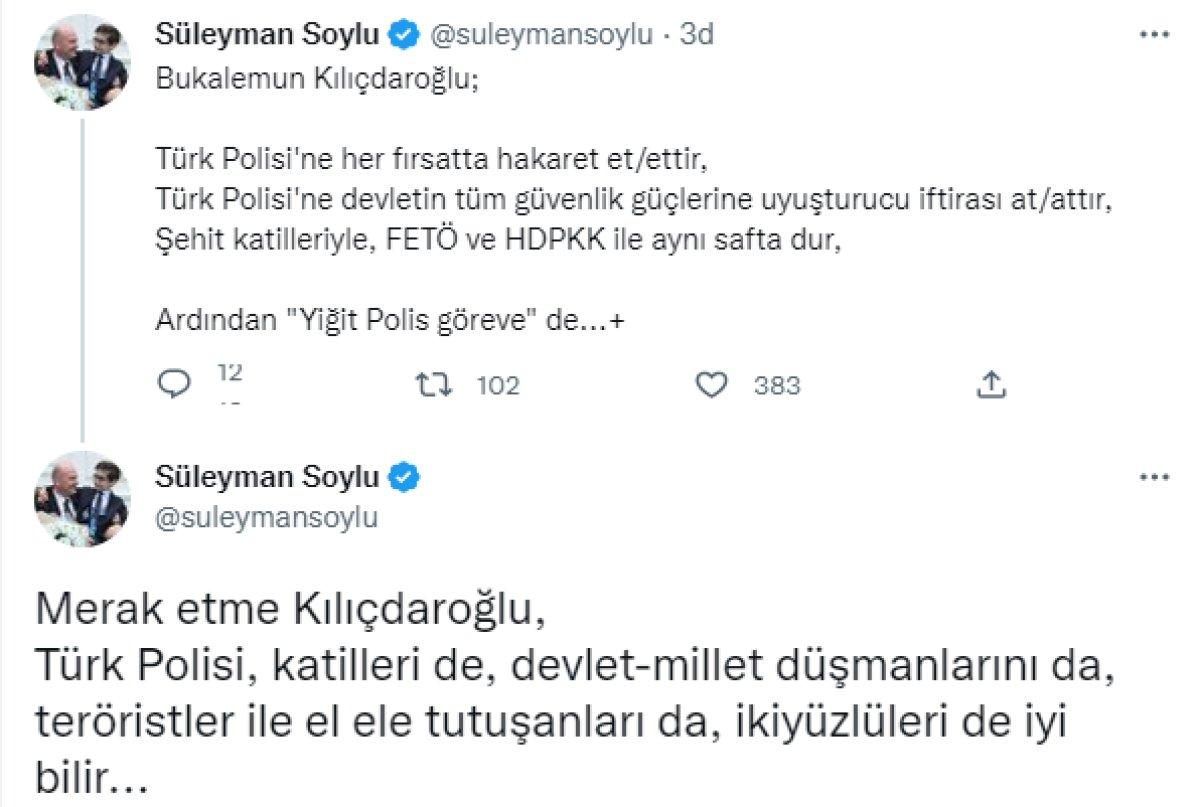Open the share icon on the tweet

(x=991, y=384)
